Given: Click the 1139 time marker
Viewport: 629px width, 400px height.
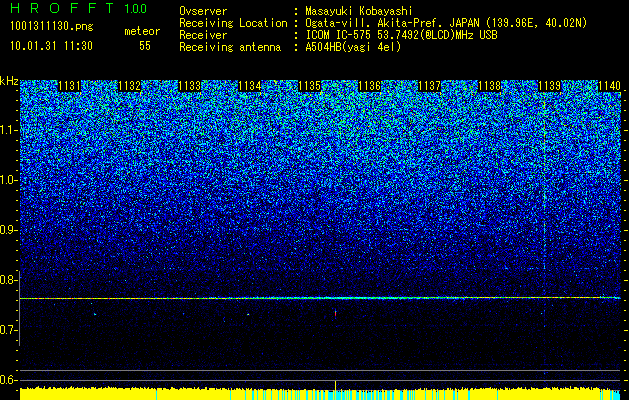Looking at the screenshot, I should point(549,86).
